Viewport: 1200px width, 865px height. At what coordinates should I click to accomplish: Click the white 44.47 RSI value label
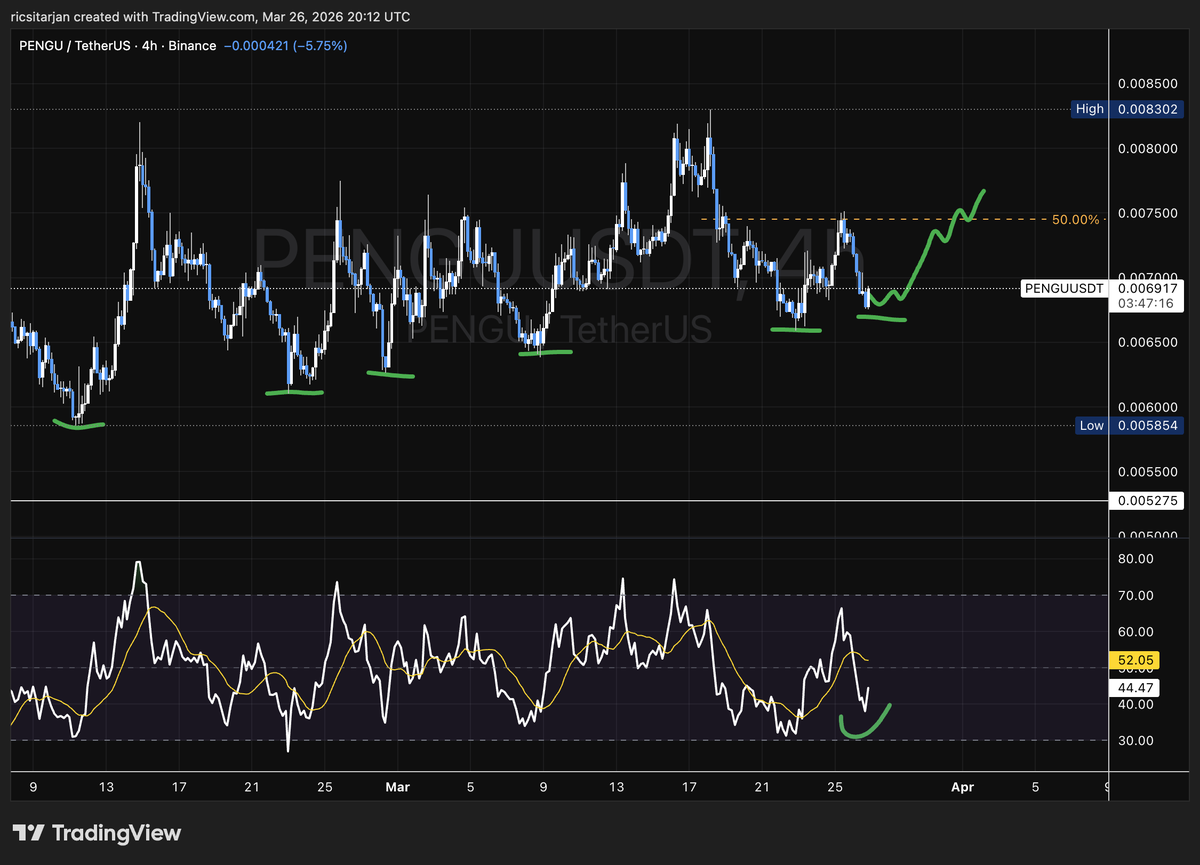(1134, 688)
